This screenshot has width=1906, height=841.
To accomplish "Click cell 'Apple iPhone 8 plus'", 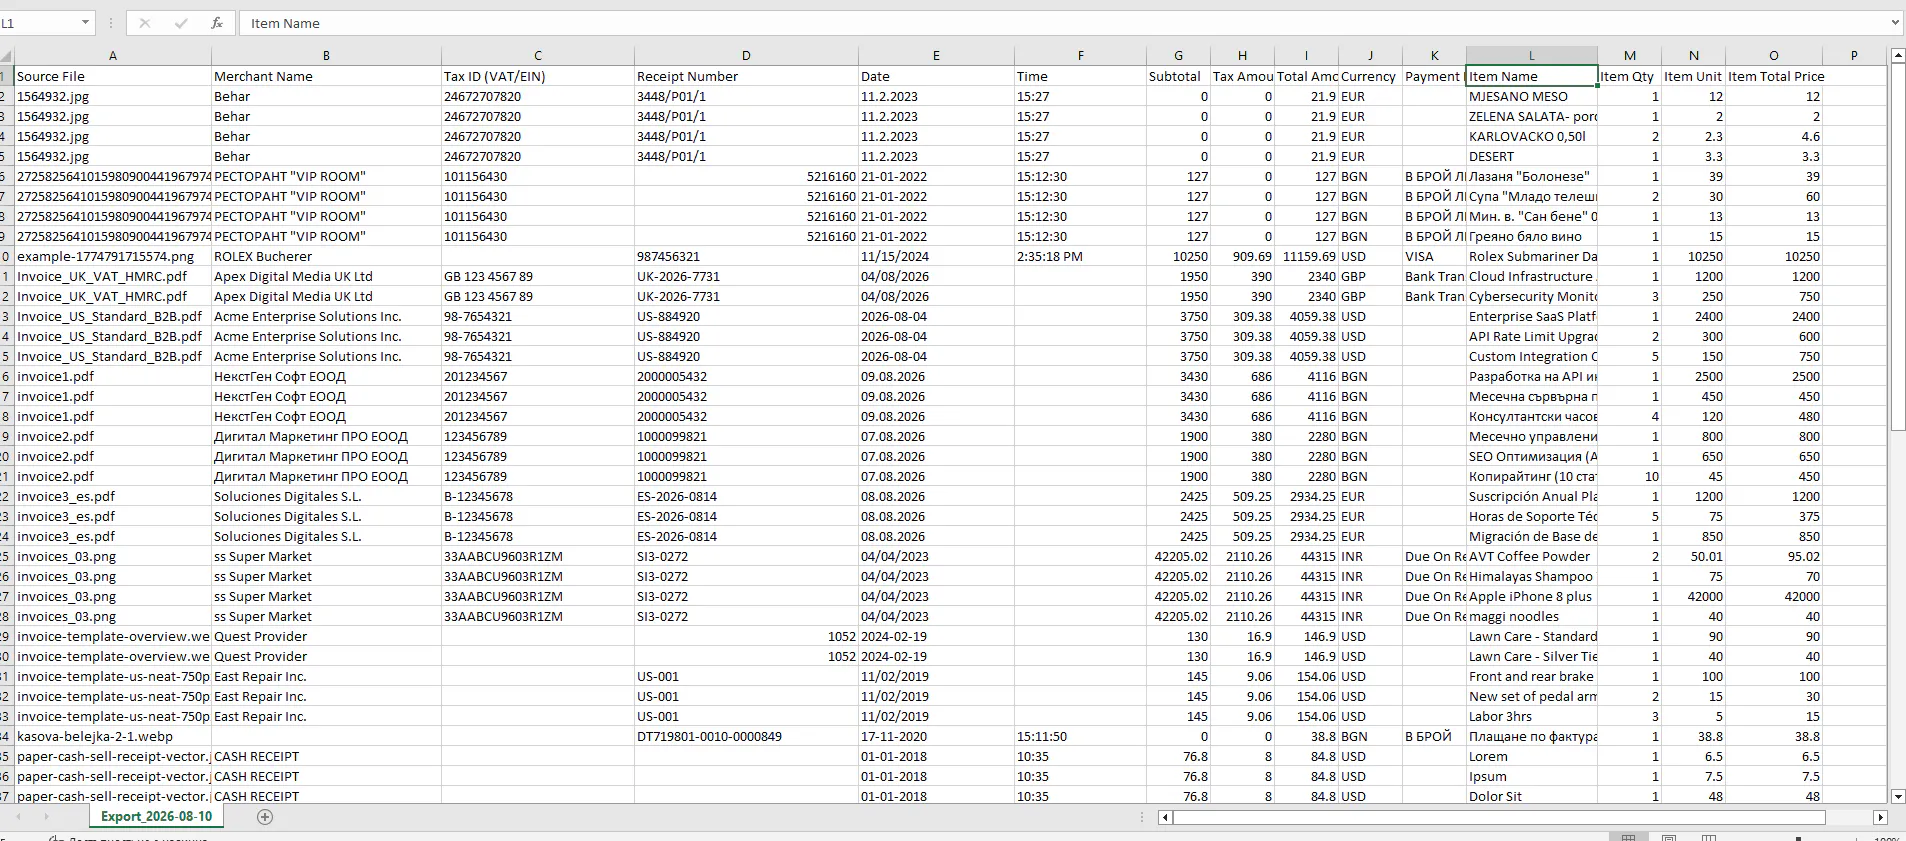I will point(1532,596).
